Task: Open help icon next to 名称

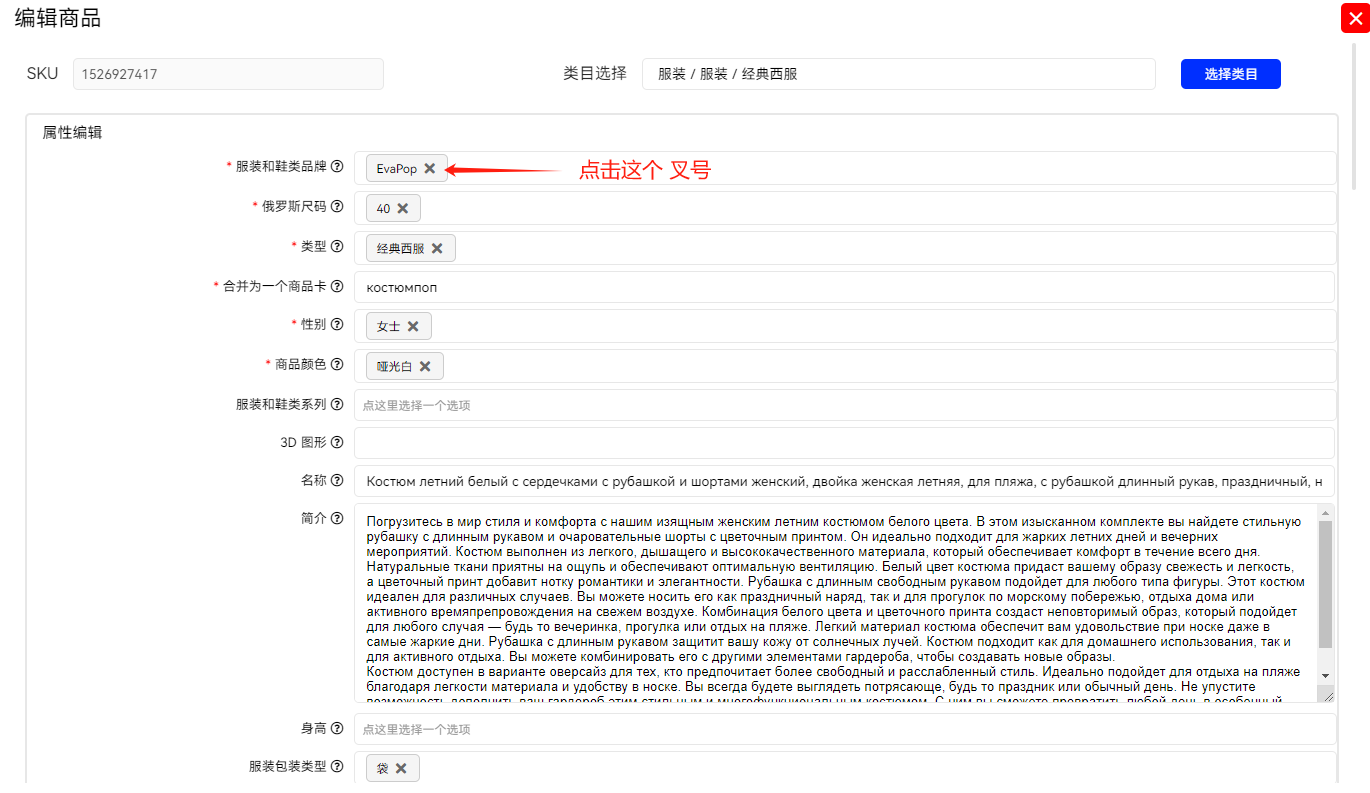Action: 337,480
